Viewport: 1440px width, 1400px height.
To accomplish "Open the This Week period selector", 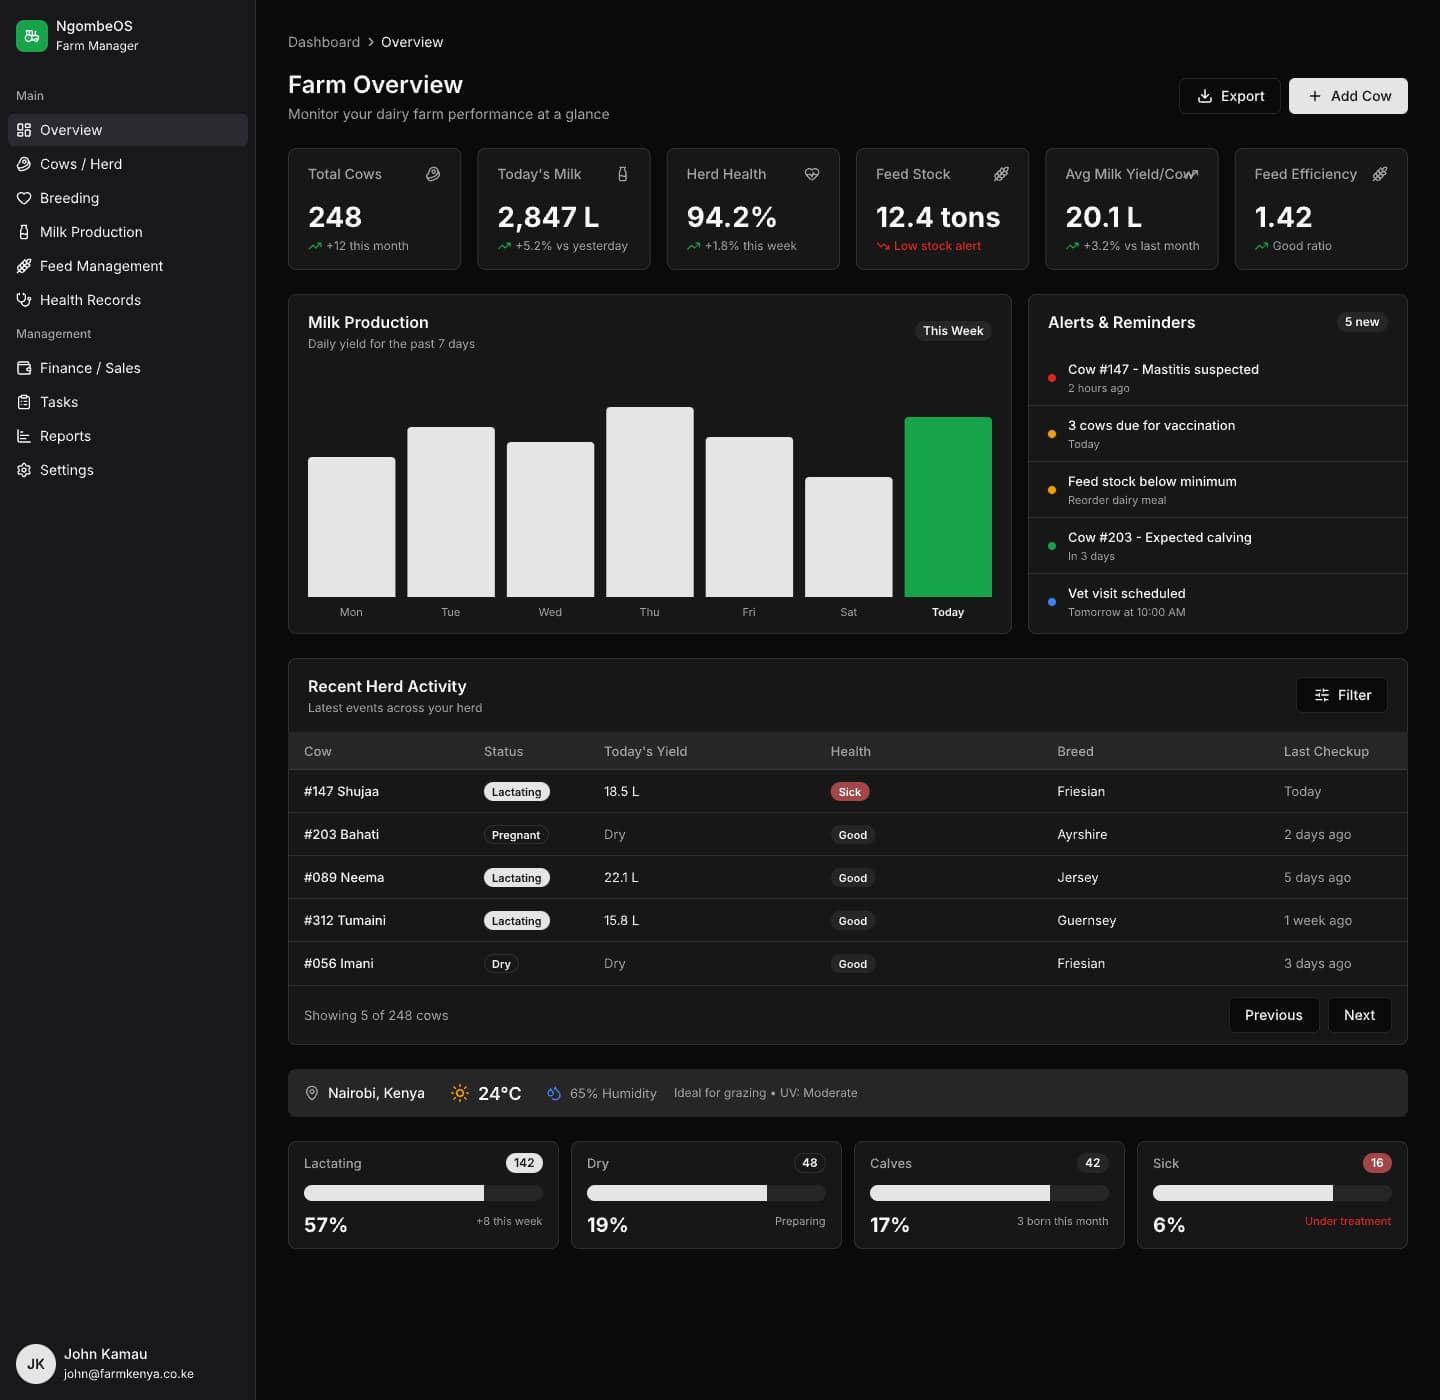I will [952, 330].
